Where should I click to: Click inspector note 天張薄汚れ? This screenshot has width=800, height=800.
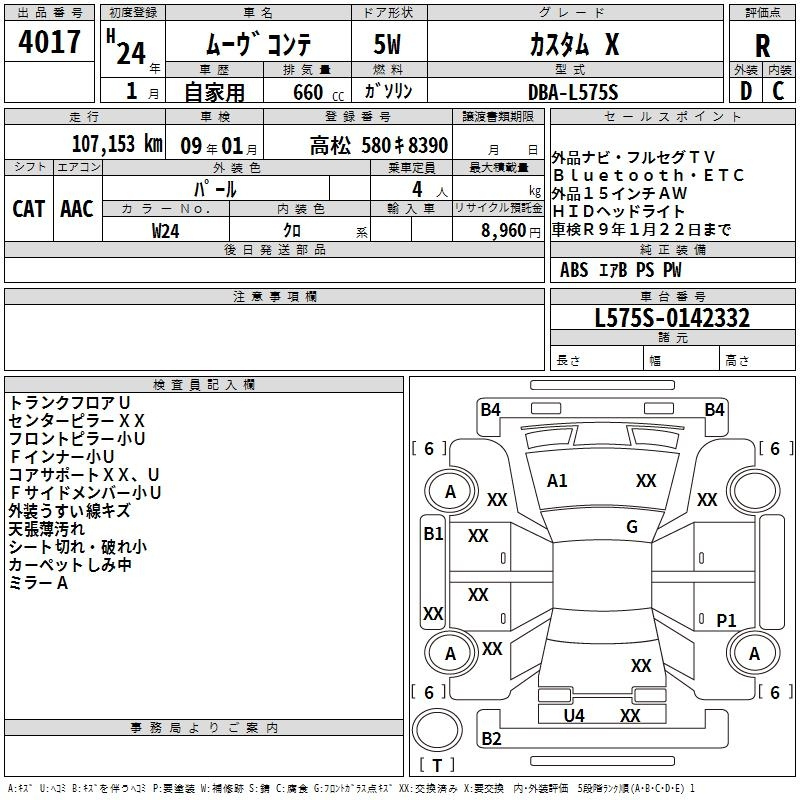pos(46,529)
